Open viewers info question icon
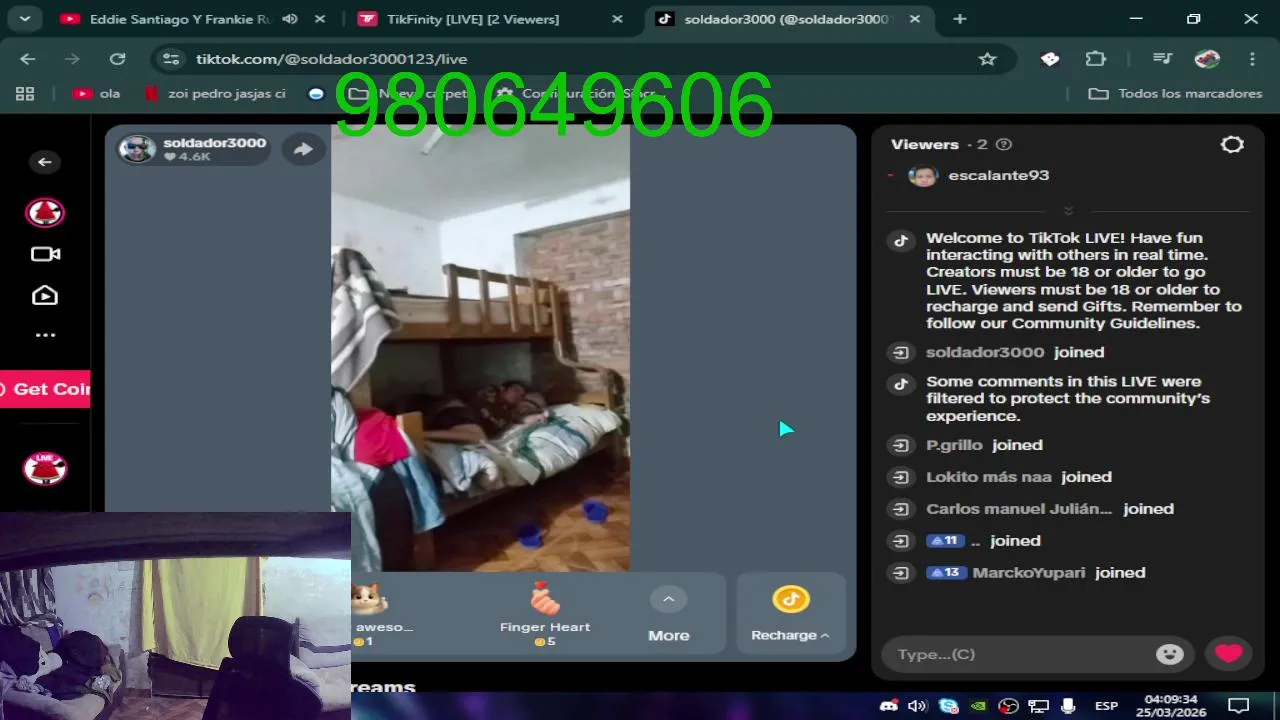Screen dimensions: 1280x720 pos(1004,144)
